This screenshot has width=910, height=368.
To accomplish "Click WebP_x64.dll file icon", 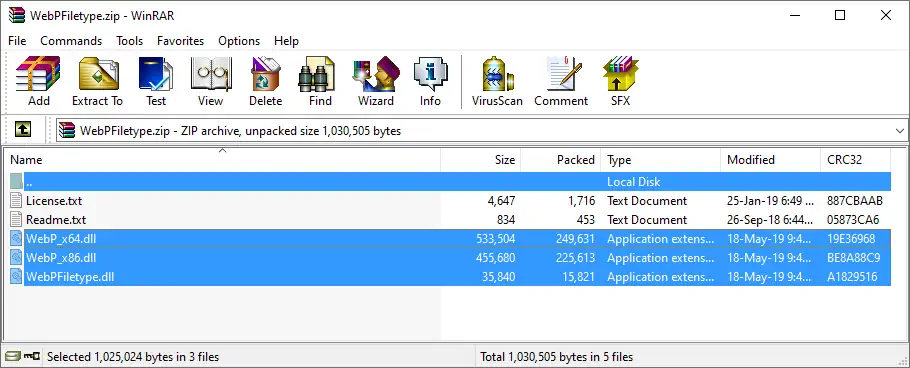I will 16,239.
